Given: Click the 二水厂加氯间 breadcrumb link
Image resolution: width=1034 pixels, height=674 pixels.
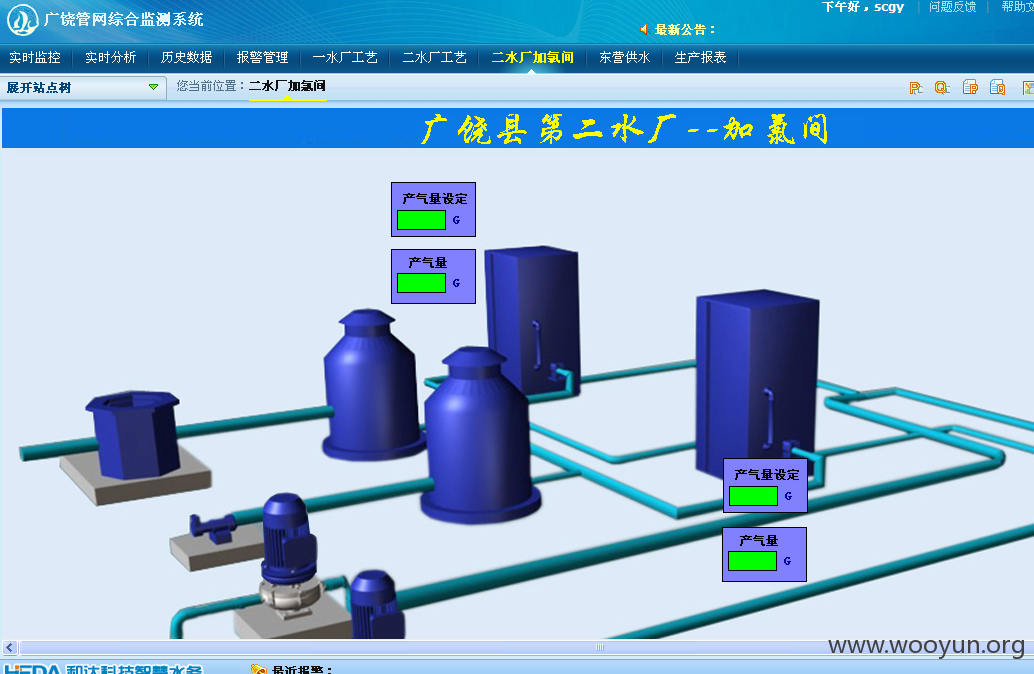Looking at the screenshot, I should tap(287, 86).
